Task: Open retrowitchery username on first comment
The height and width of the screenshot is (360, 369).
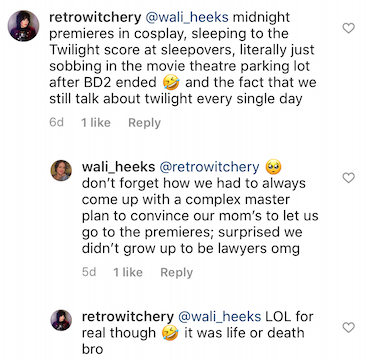Action: tap(95, 18)
